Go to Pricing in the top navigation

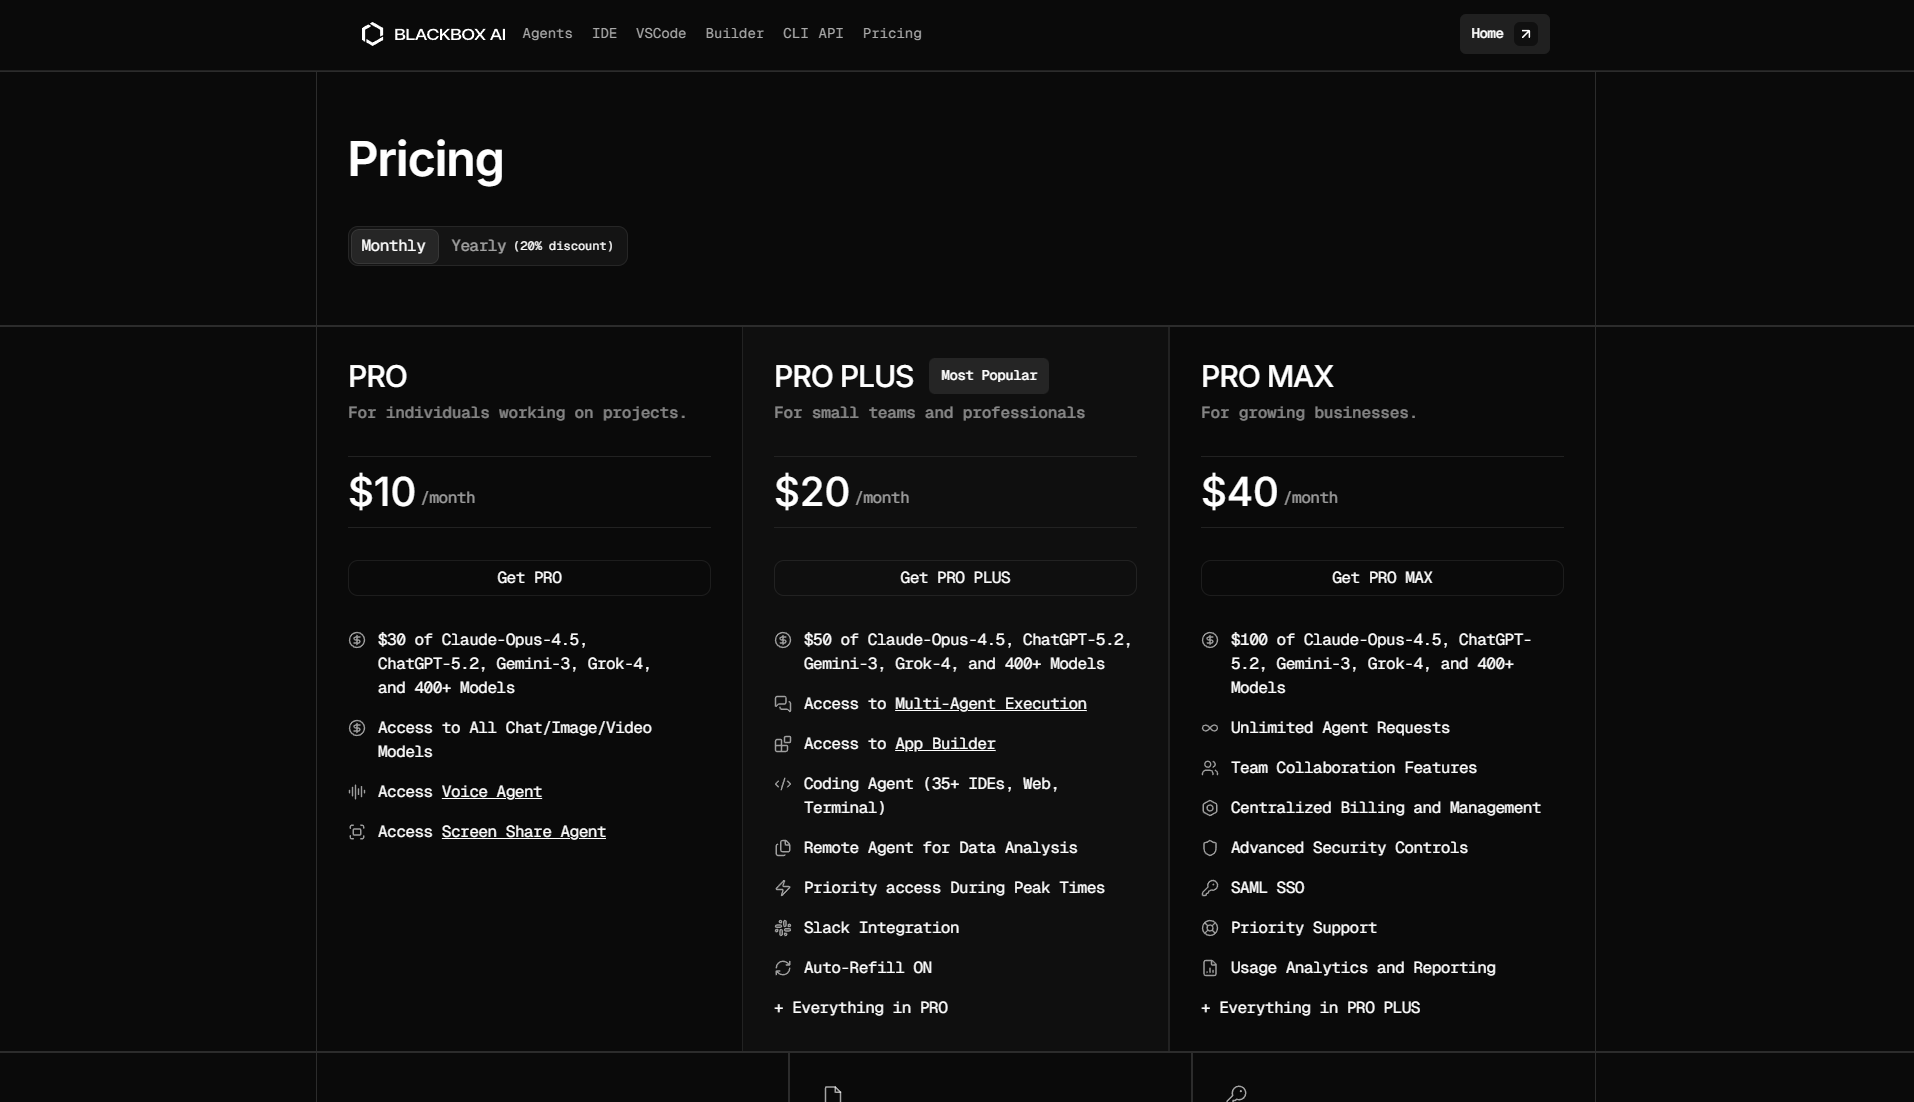coord(892,34)
